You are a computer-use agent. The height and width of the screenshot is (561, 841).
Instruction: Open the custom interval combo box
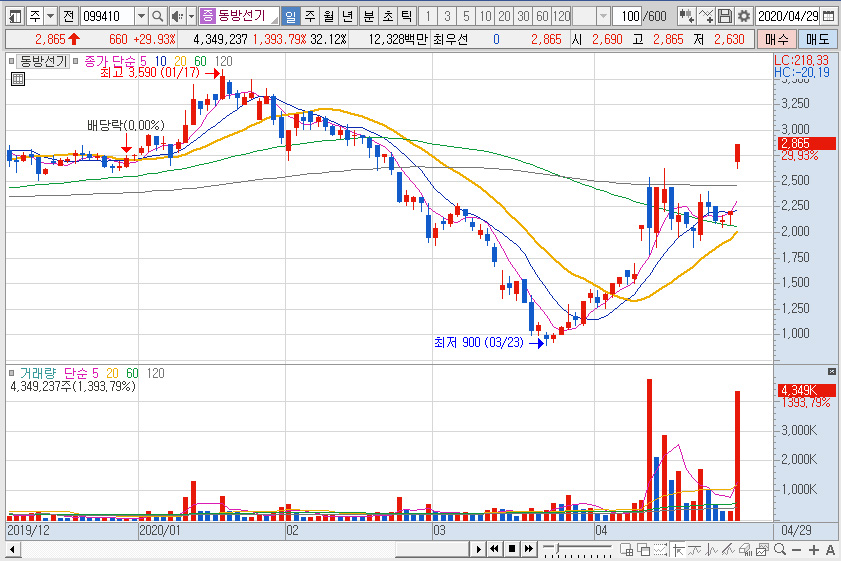591,16
